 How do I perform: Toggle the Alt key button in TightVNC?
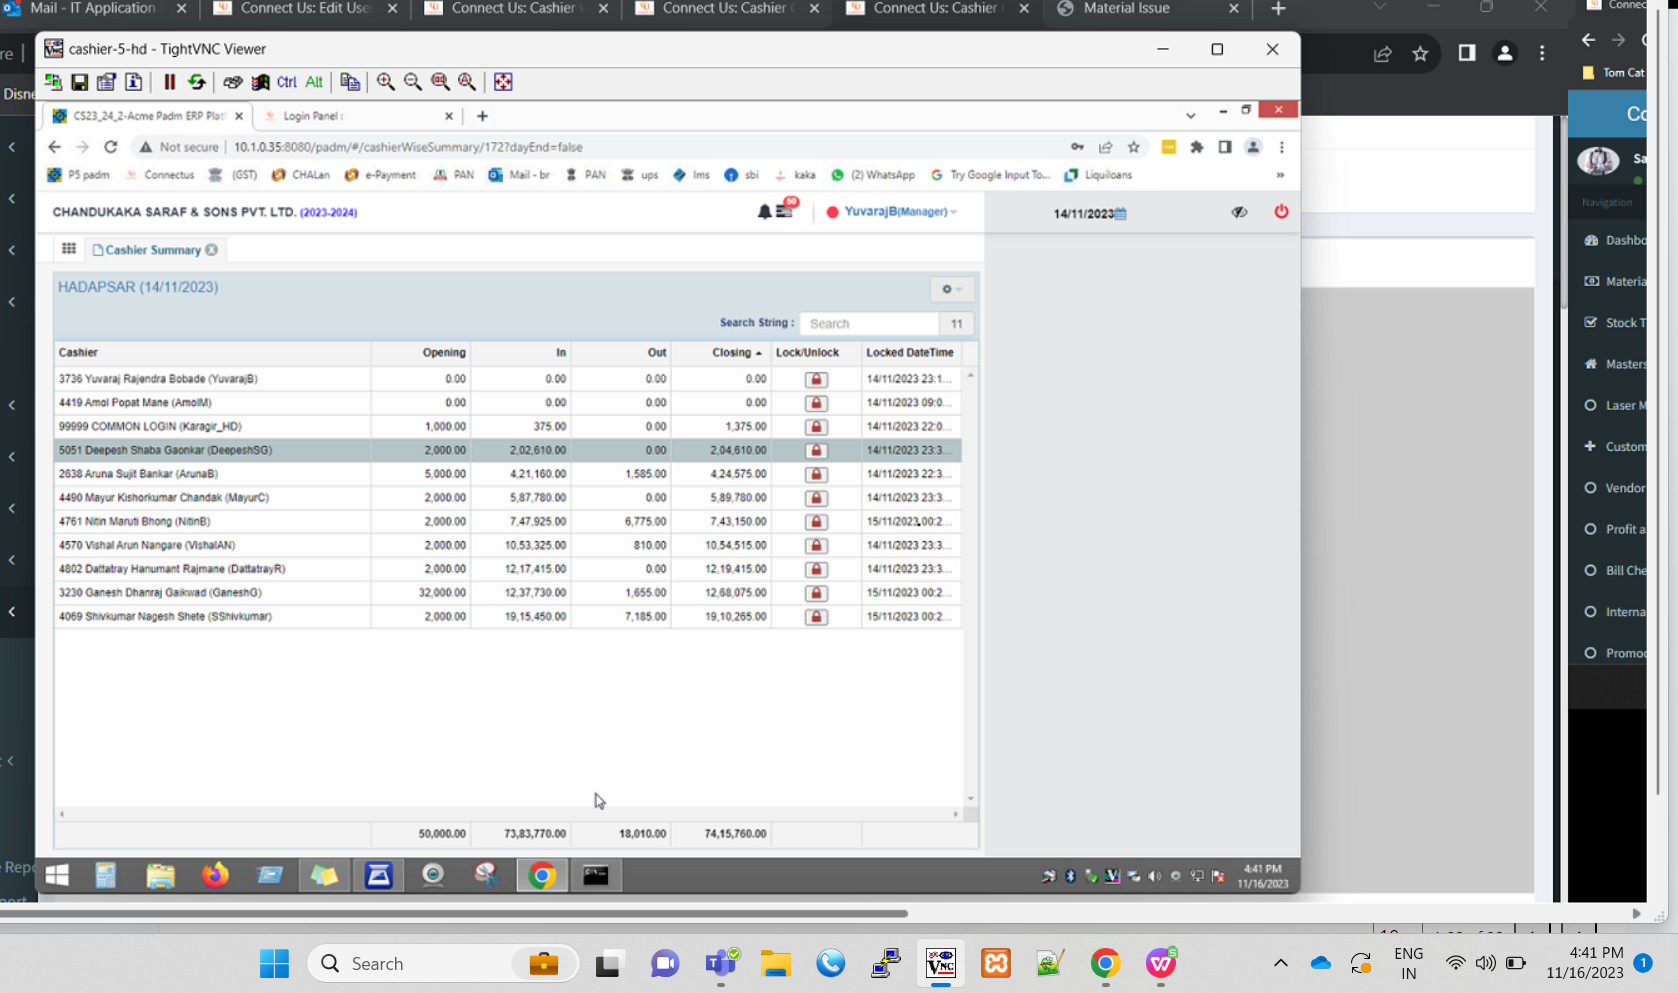click(x=314, y=82)
